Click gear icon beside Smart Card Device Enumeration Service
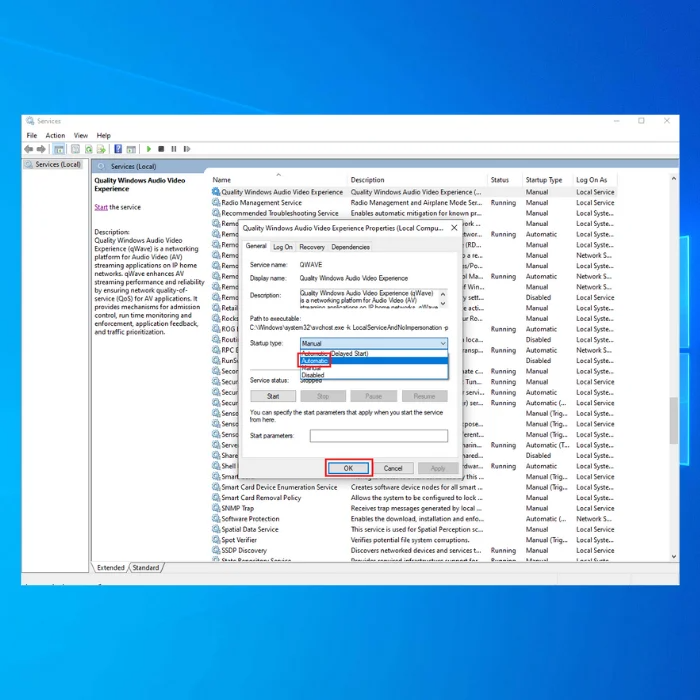Viewport: 700px width, 700px height. (x=216, y=487)
